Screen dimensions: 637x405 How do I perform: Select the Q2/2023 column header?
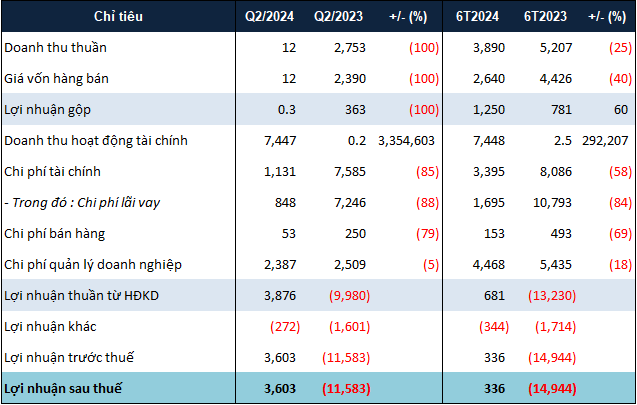pos(336,17)
